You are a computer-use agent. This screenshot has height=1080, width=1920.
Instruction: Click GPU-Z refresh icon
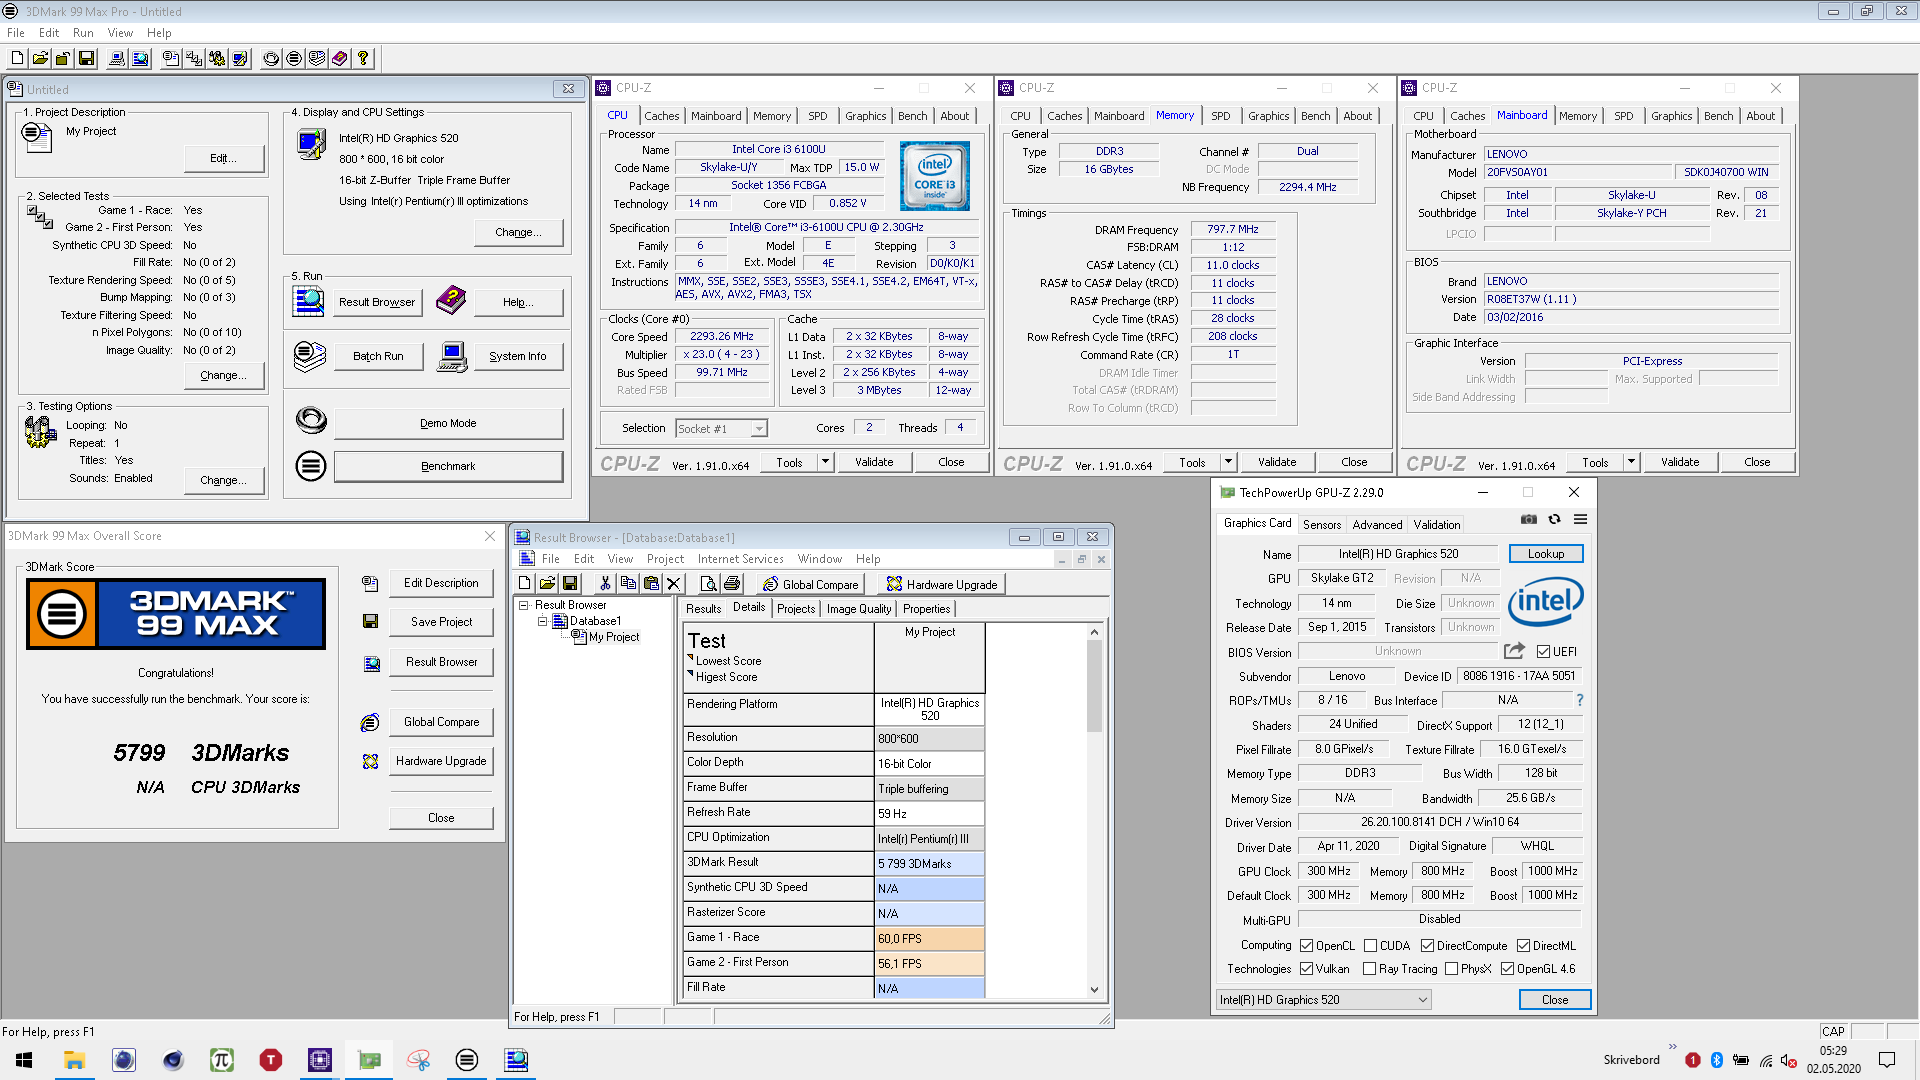pyautogui.click(x=1554, y=519)
